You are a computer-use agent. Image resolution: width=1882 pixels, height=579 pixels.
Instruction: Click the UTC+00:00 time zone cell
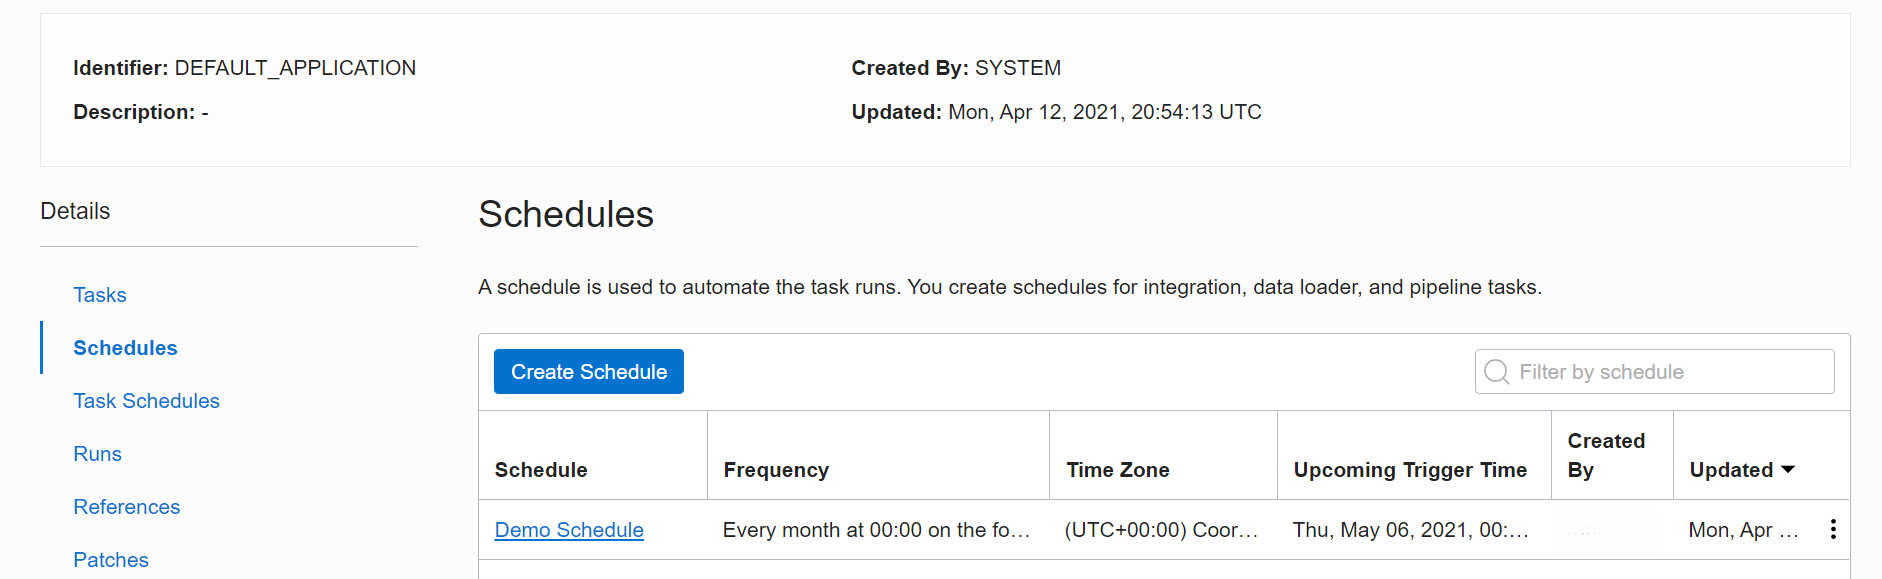pyautogui.click(x=1161, y=530)
